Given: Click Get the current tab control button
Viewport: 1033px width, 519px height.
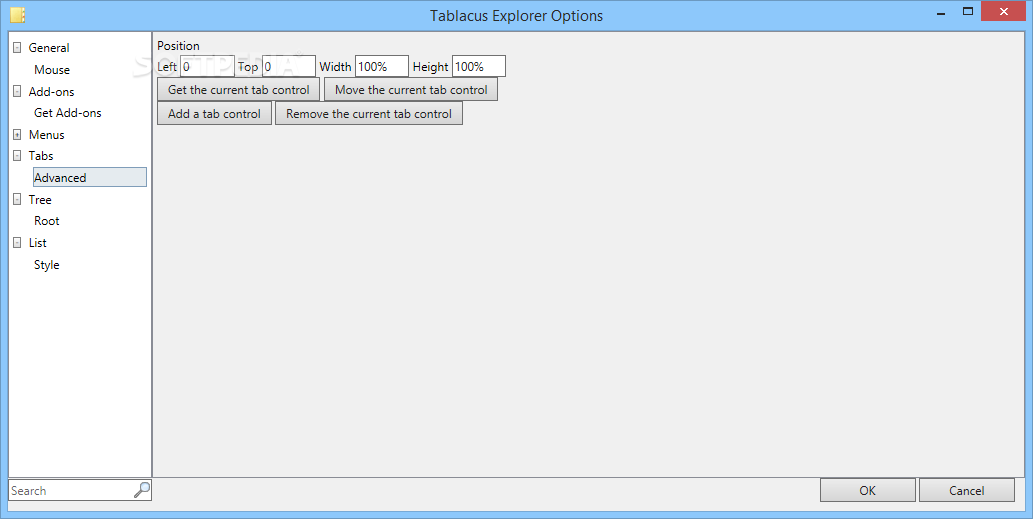Looking at the screenshot, I should [x=238, y=90].
